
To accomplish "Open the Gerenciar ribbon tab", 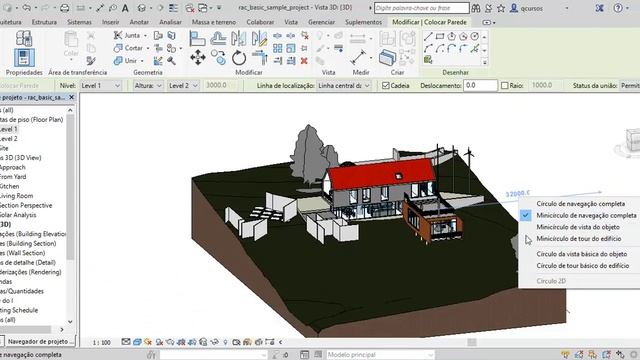I will tap(322, 22).
